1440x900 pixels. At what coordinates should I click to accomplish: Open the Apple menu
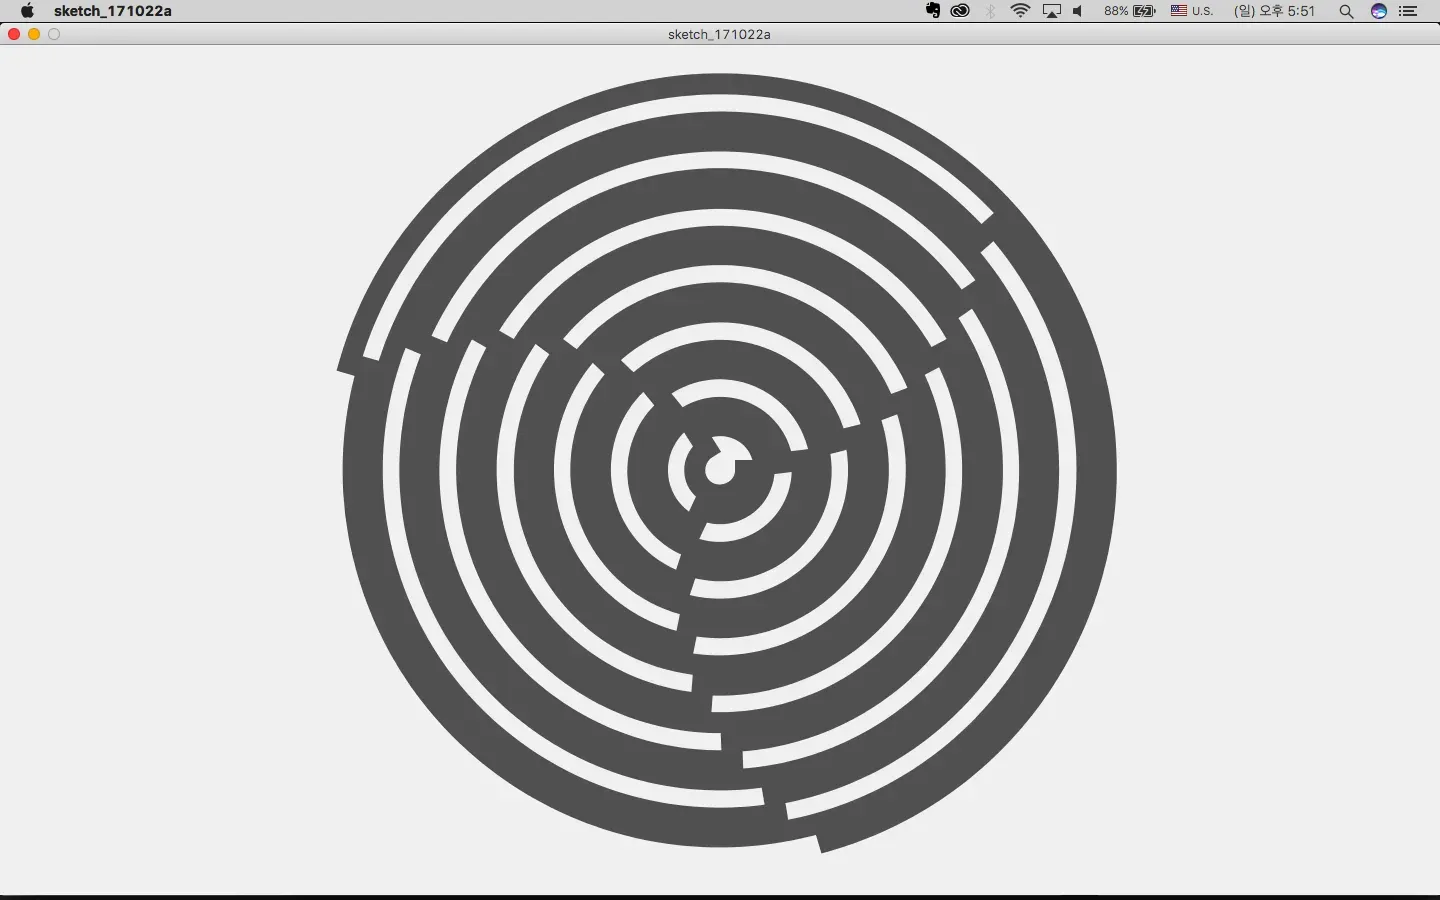coord(27,11)
